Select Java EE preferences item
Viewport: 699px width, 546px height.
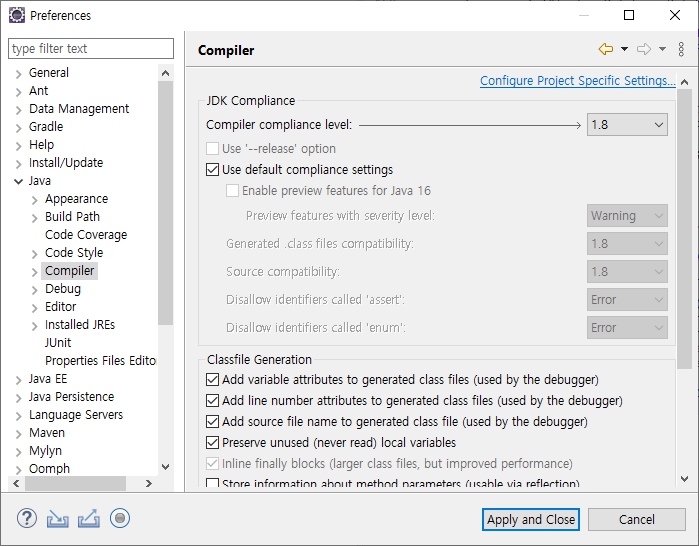click(48, 379)
